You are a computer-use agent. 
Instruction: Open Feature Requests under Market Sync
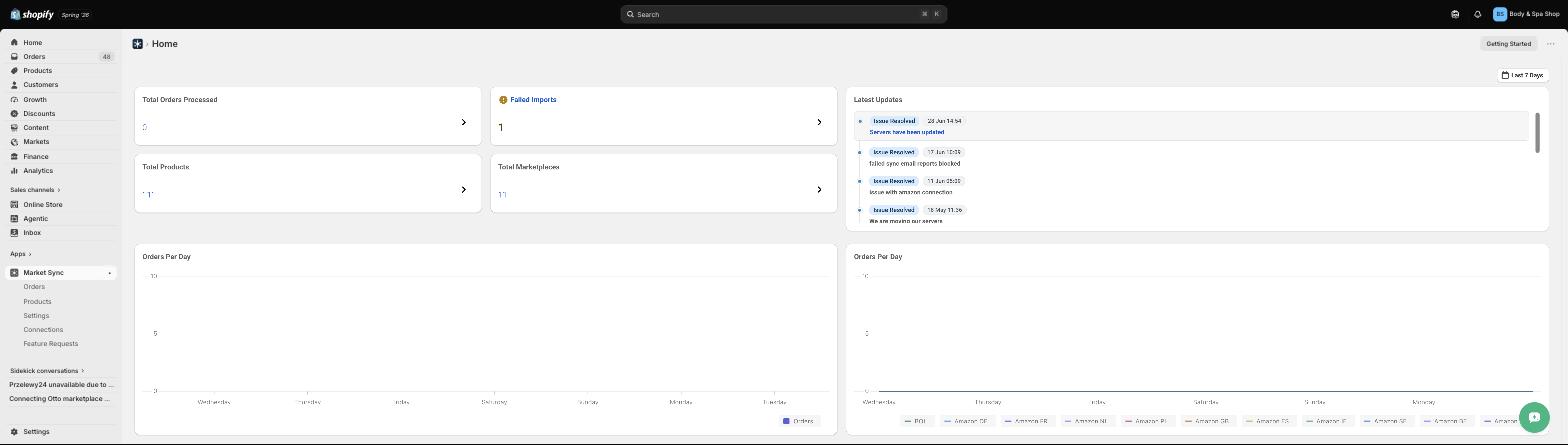pyautogui.click(x=51, y=343)
